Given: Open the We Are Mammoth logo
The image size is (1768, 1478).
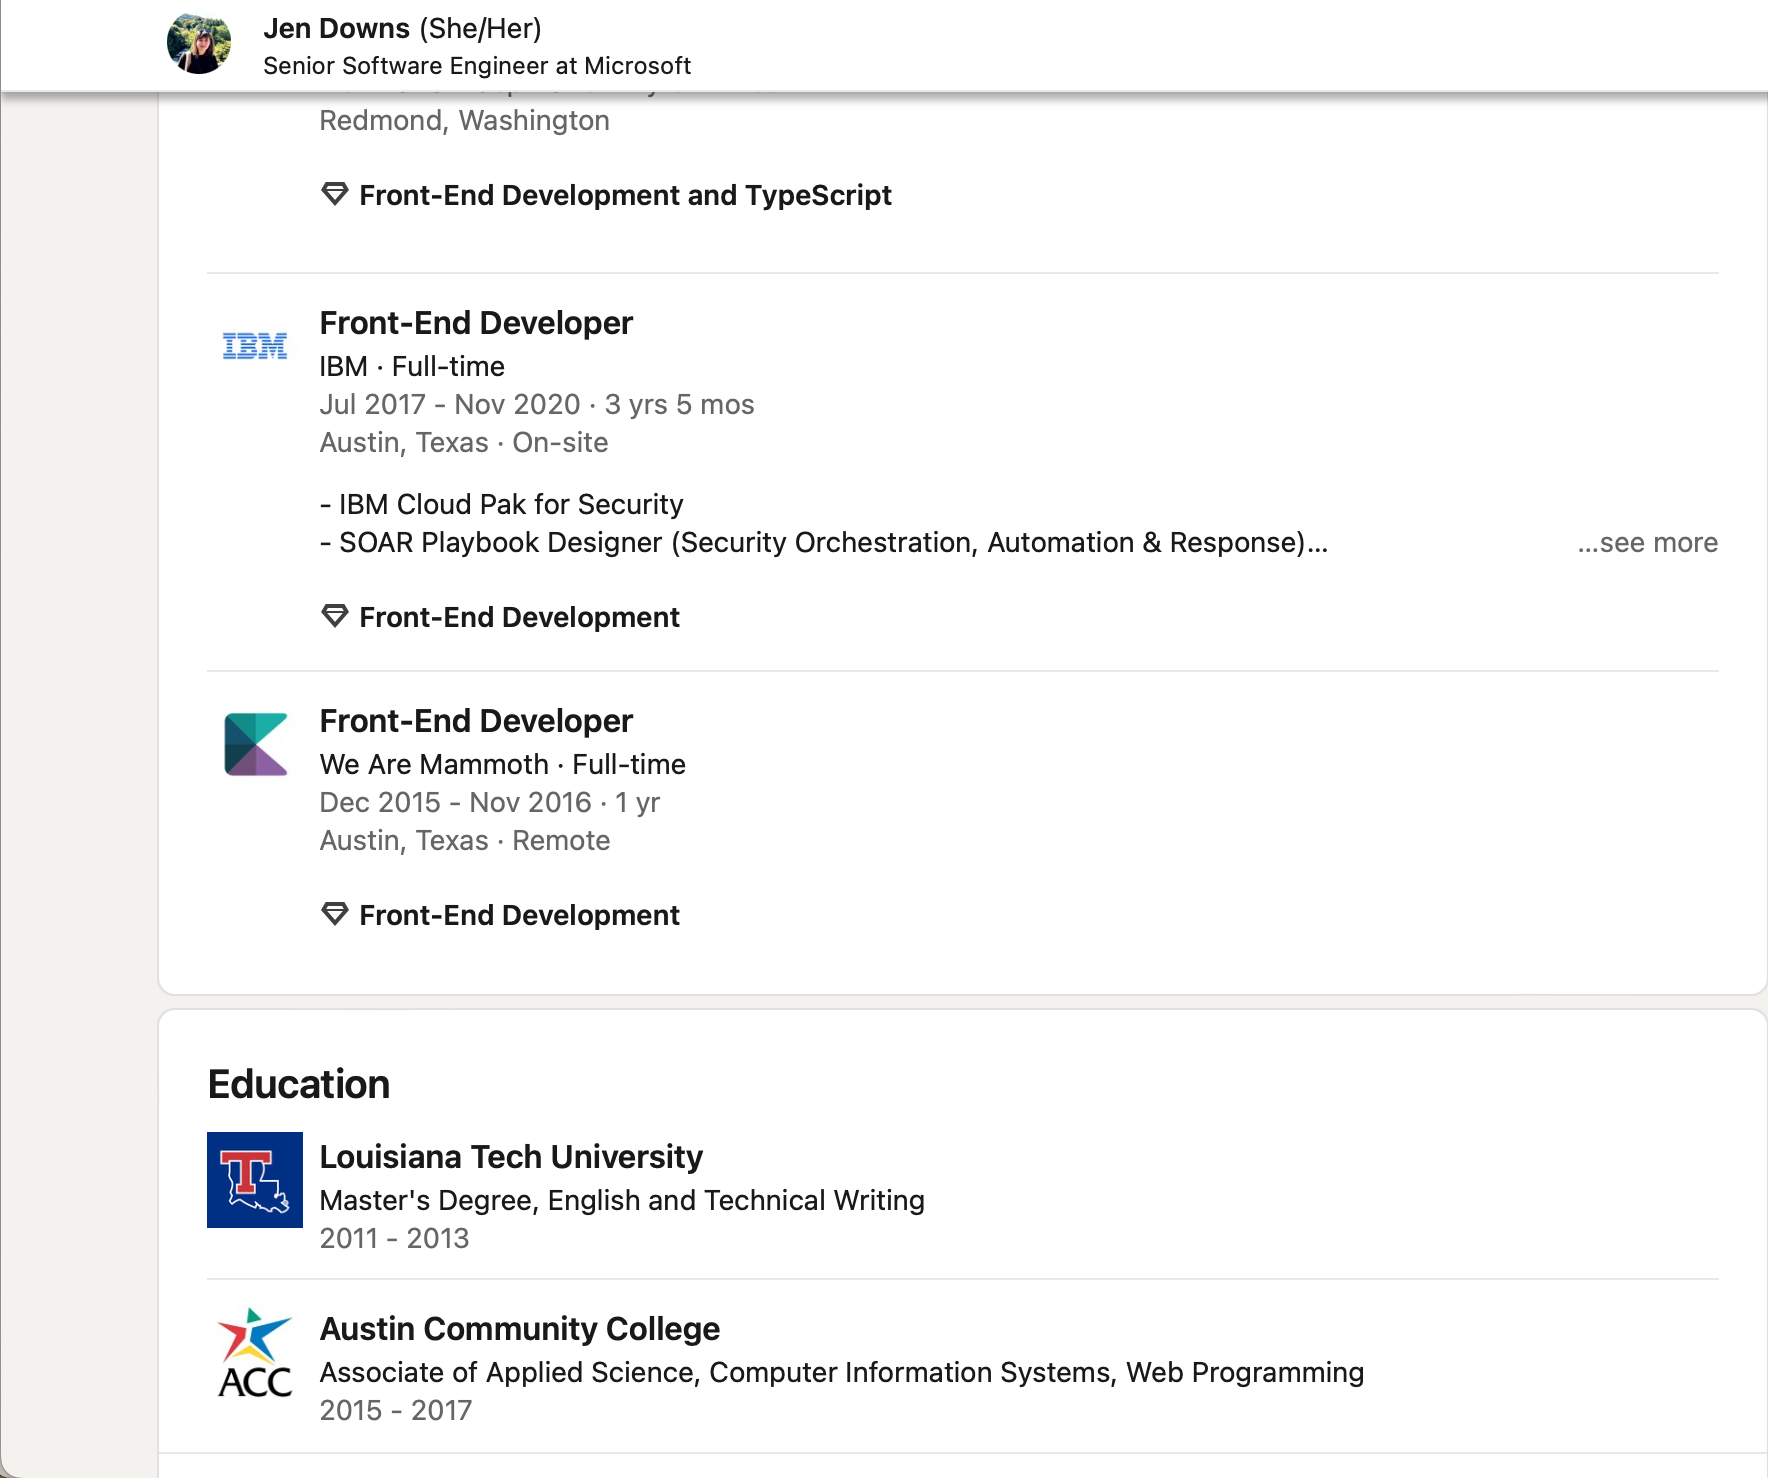Looking at the screenshot, I should (255, 744).
